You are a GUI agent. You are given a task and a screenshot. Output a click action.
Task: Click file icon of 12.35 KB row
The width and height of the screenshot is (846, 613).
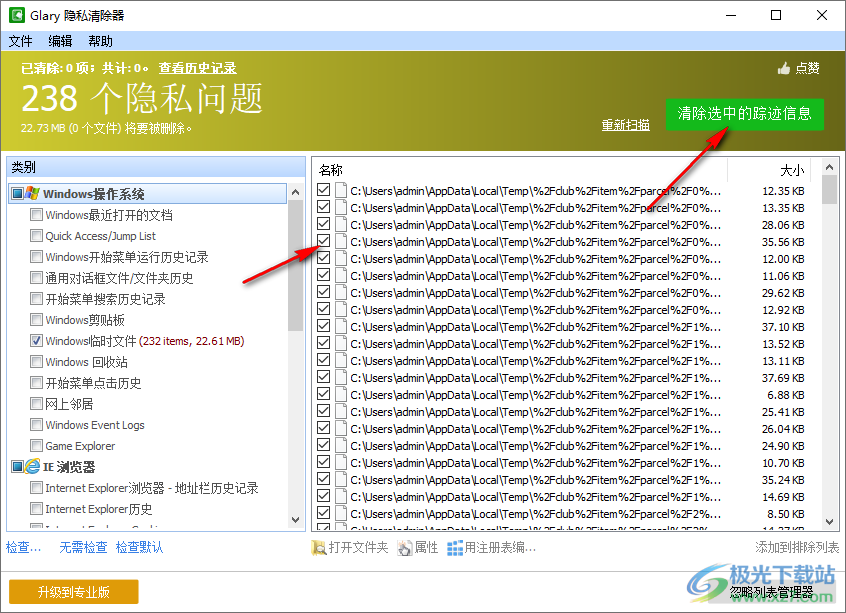point(340,190)
